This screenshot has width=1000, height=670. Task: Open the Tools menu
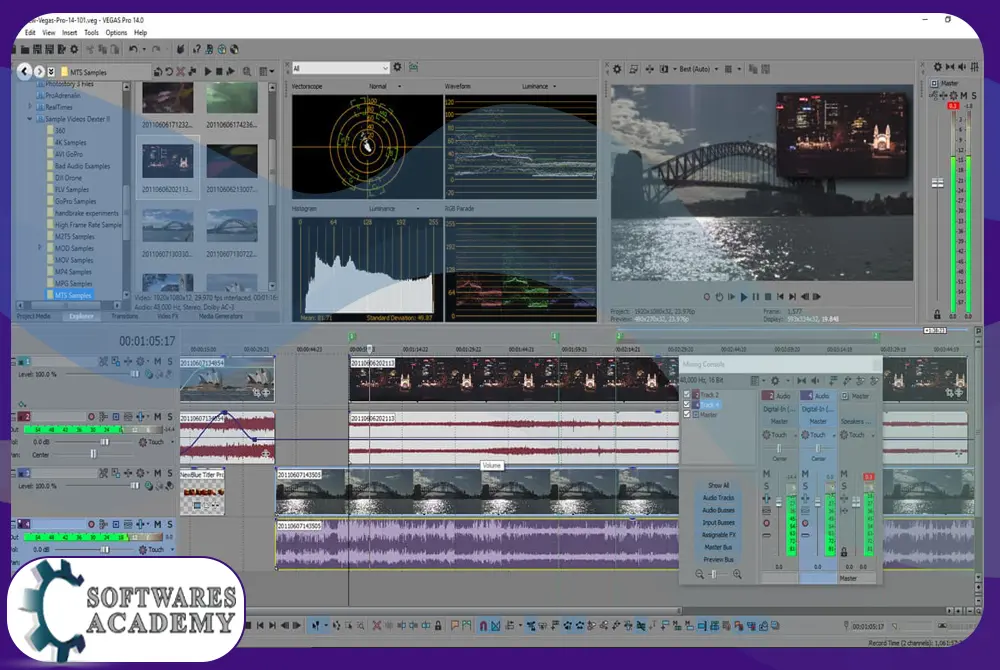(x=91, y=33)
